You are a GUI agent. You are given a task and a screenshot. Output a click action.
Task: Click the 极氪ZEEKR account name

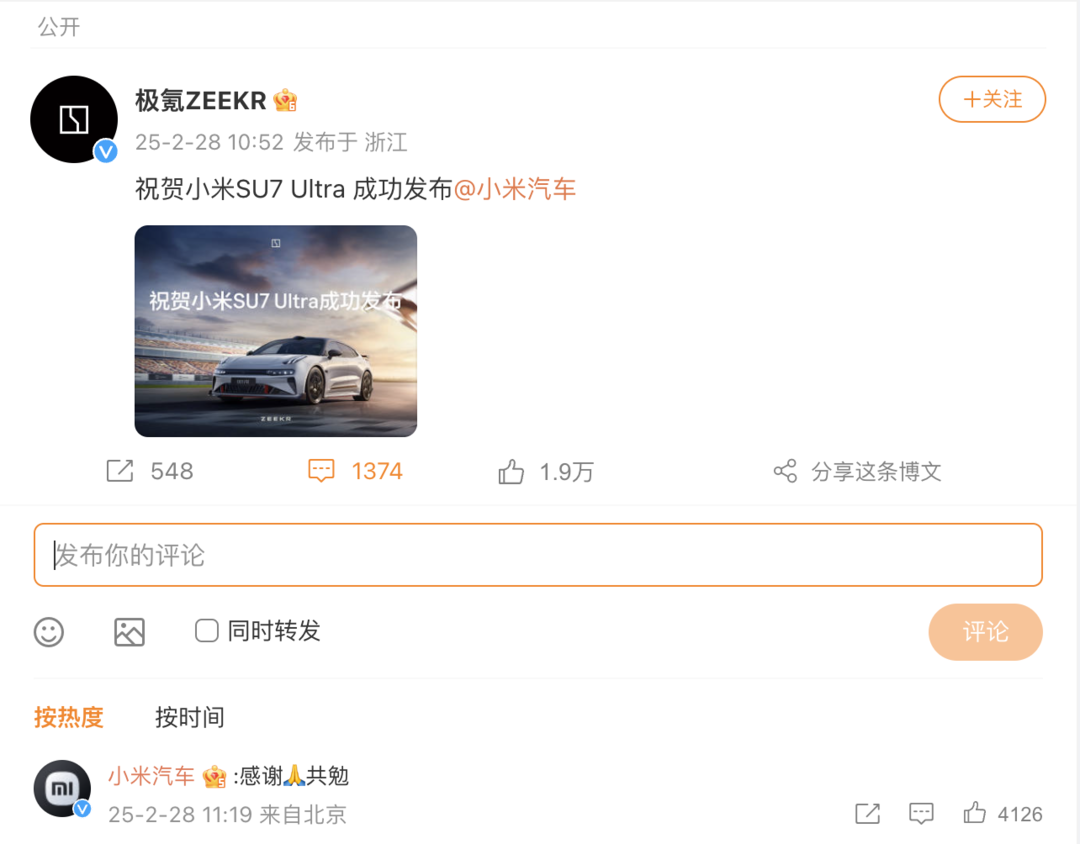(x=201, y=101)
